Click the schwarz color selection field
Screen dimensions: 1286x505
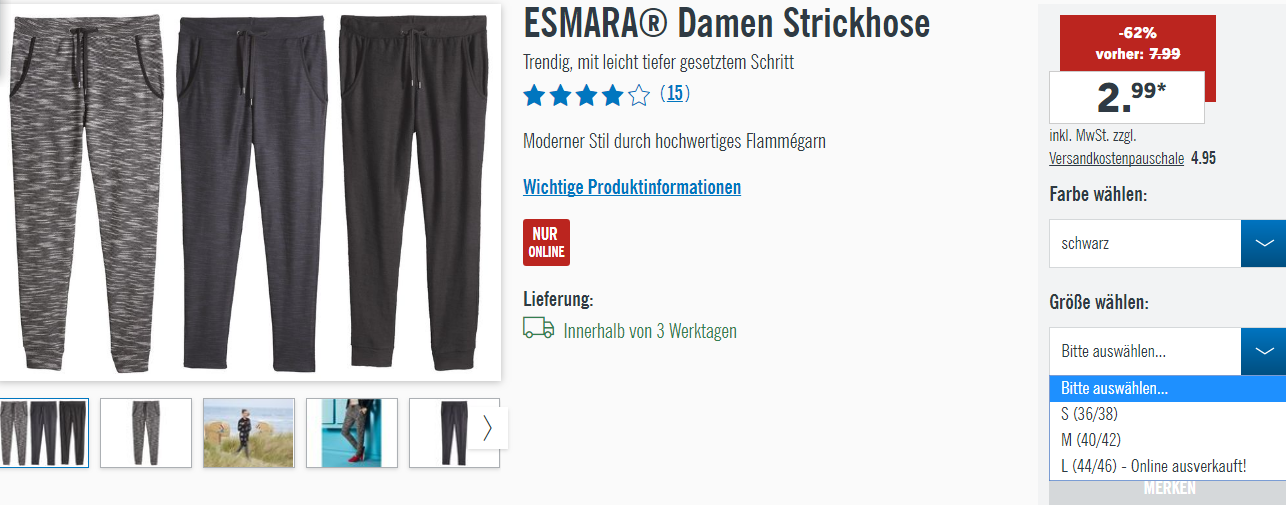click(1145, 243)
